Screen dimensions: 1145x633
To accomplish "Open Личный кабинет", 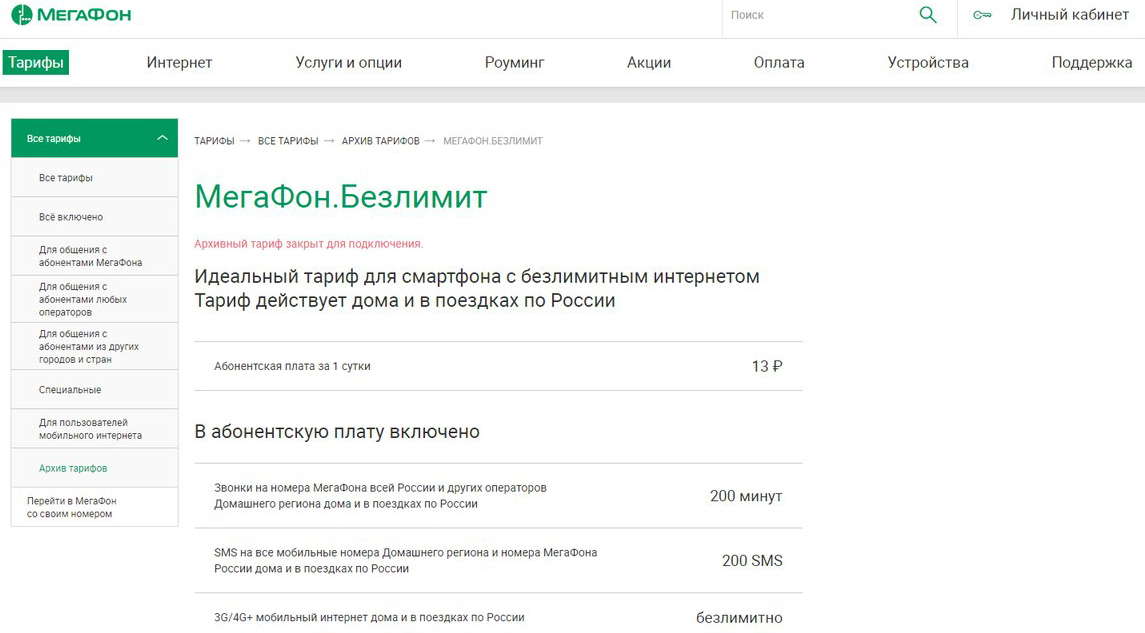I will tap(1070, 15).
